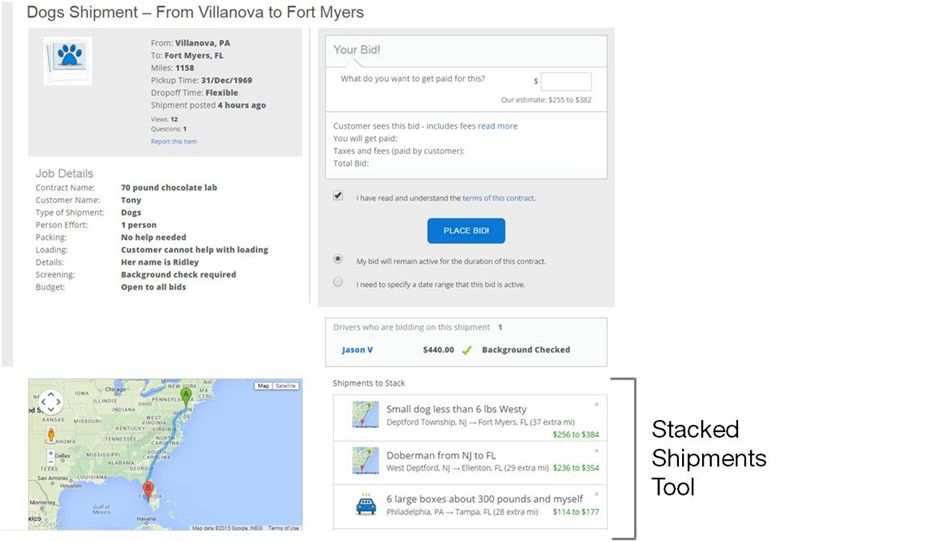Screen dimensions: 940x542
Task: Select bid remains active for duration
Action: (338, 259)
